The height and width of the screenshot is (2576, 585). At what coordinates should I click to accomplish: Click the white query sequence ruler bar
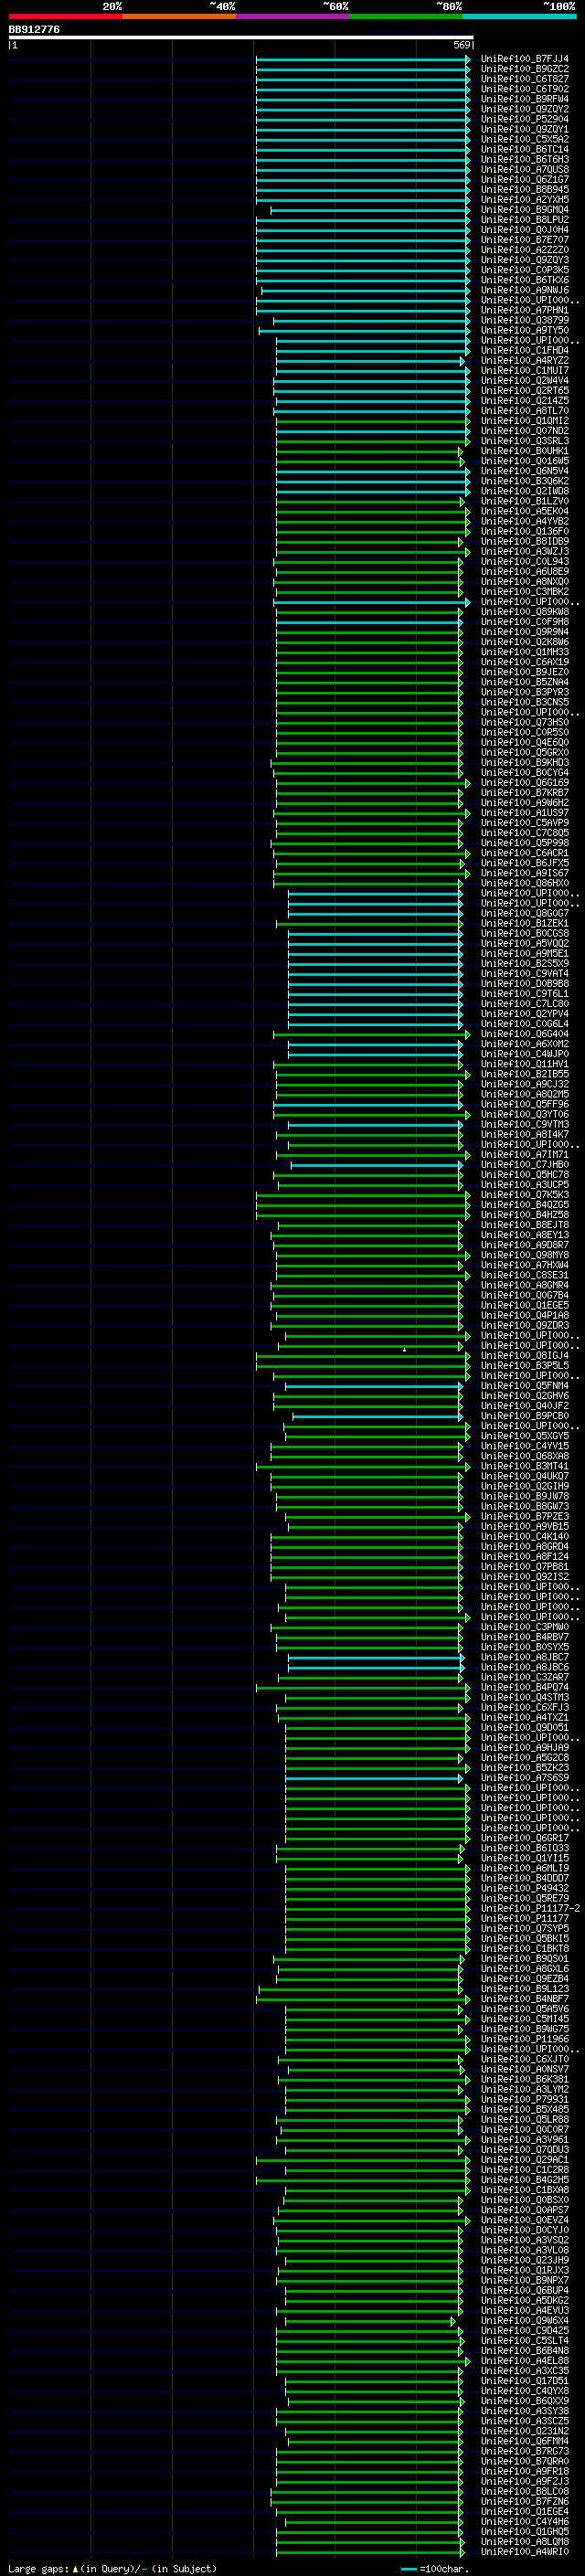pyautogui.click(x=241, y=37)
